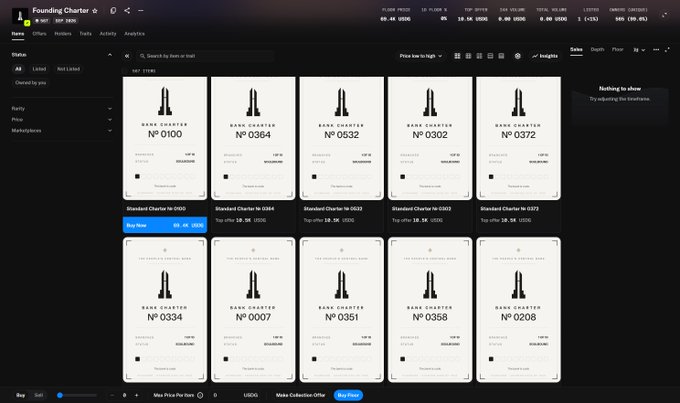Click the Floor Price stat value
Image resolution: width=680 pixels, height=403 pixels.
click(395, 19)
